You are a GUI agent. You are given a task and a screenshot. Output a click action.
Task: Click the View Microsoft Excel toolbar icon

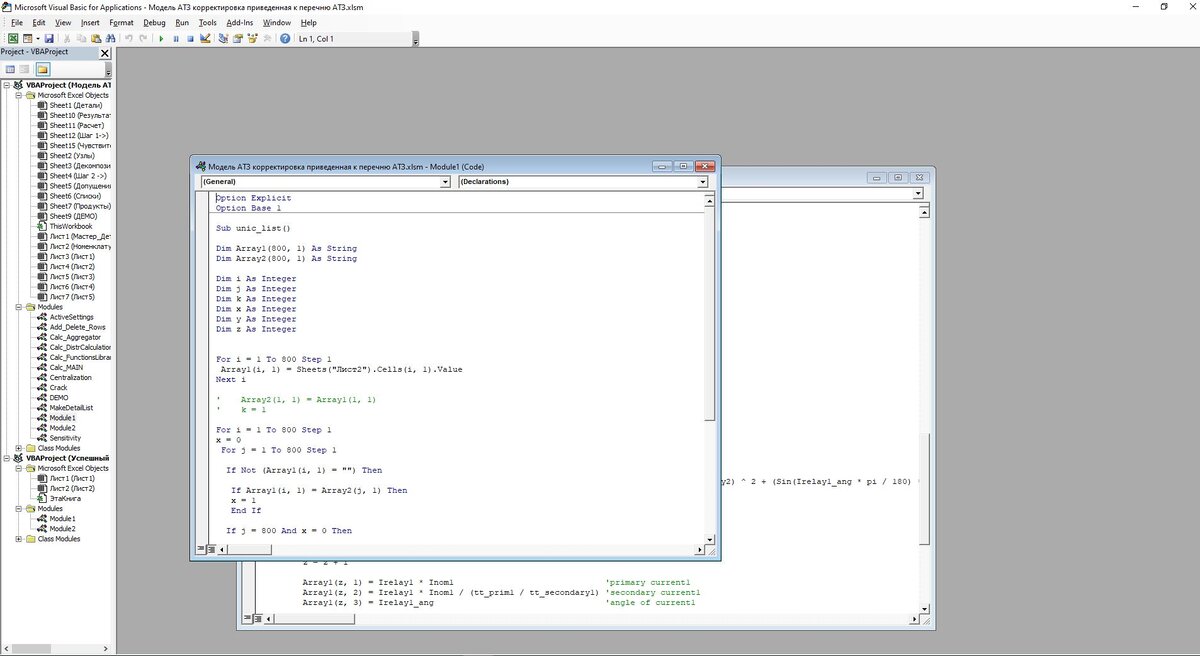coord(13,39)
